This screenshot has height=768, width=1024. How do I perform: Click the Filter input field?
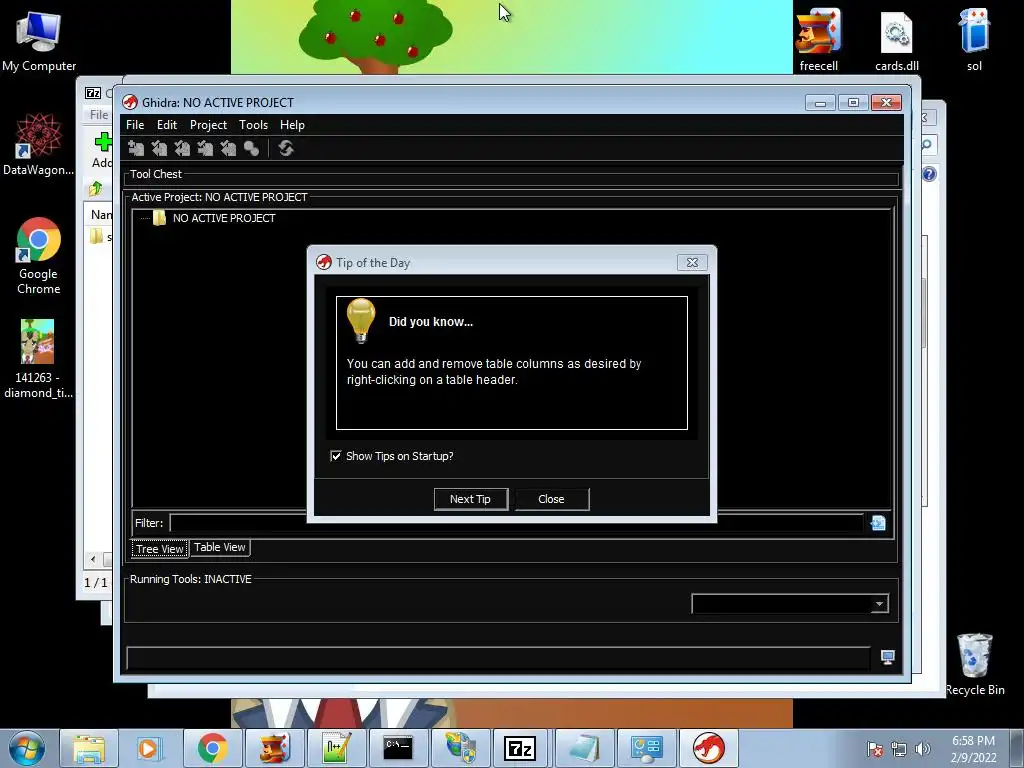516,522
